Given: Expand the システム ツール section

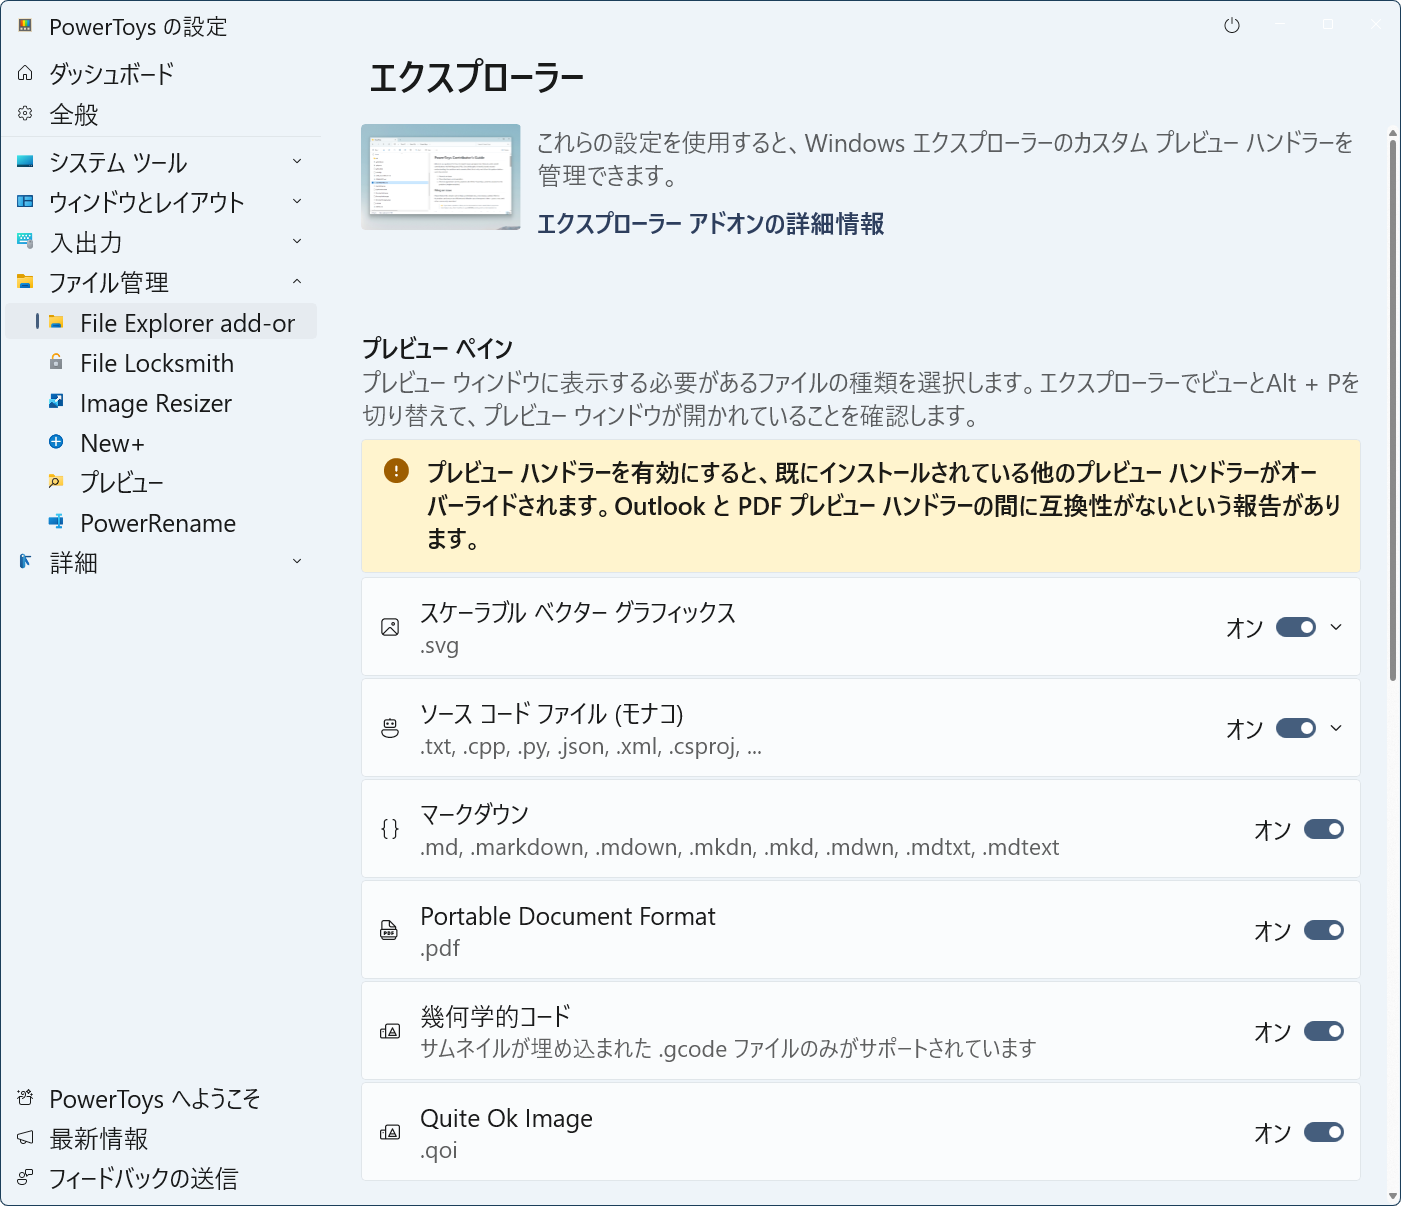Looking at the screenshot, I should 297,161.
